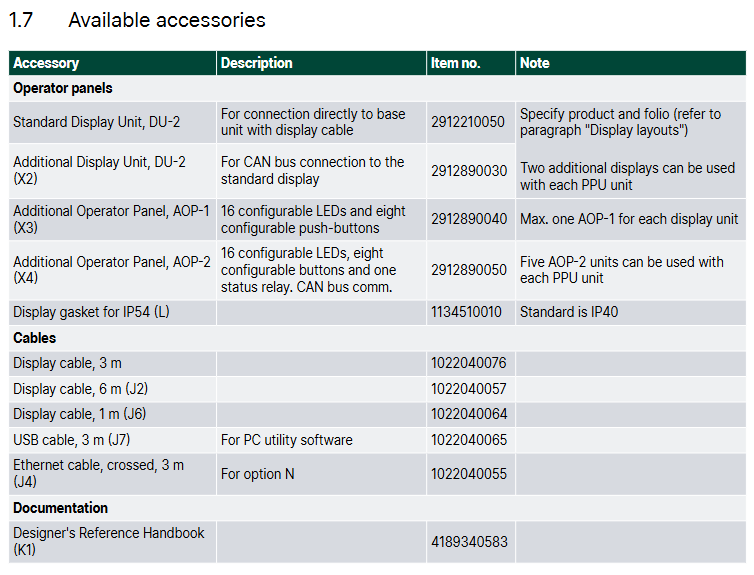Click 'Display gasket for IP54 (L)' cell
This screenshot has height=575, width=754.
(x=91, y=312)
